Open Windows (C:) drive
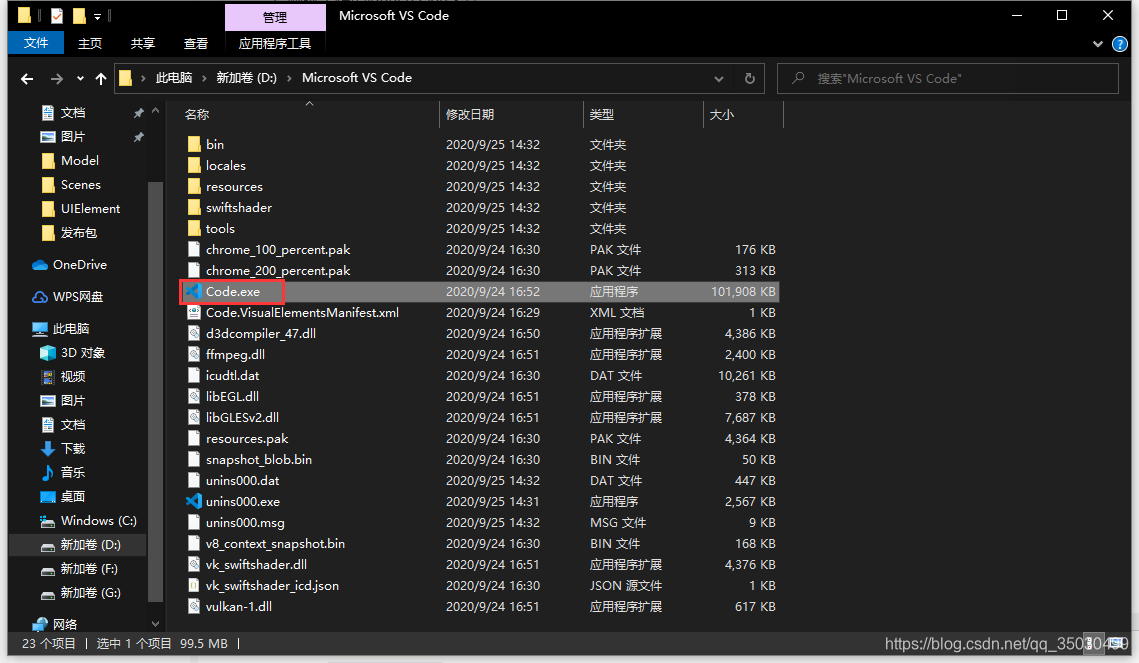 pyautogui.click(x=88, y=520)
